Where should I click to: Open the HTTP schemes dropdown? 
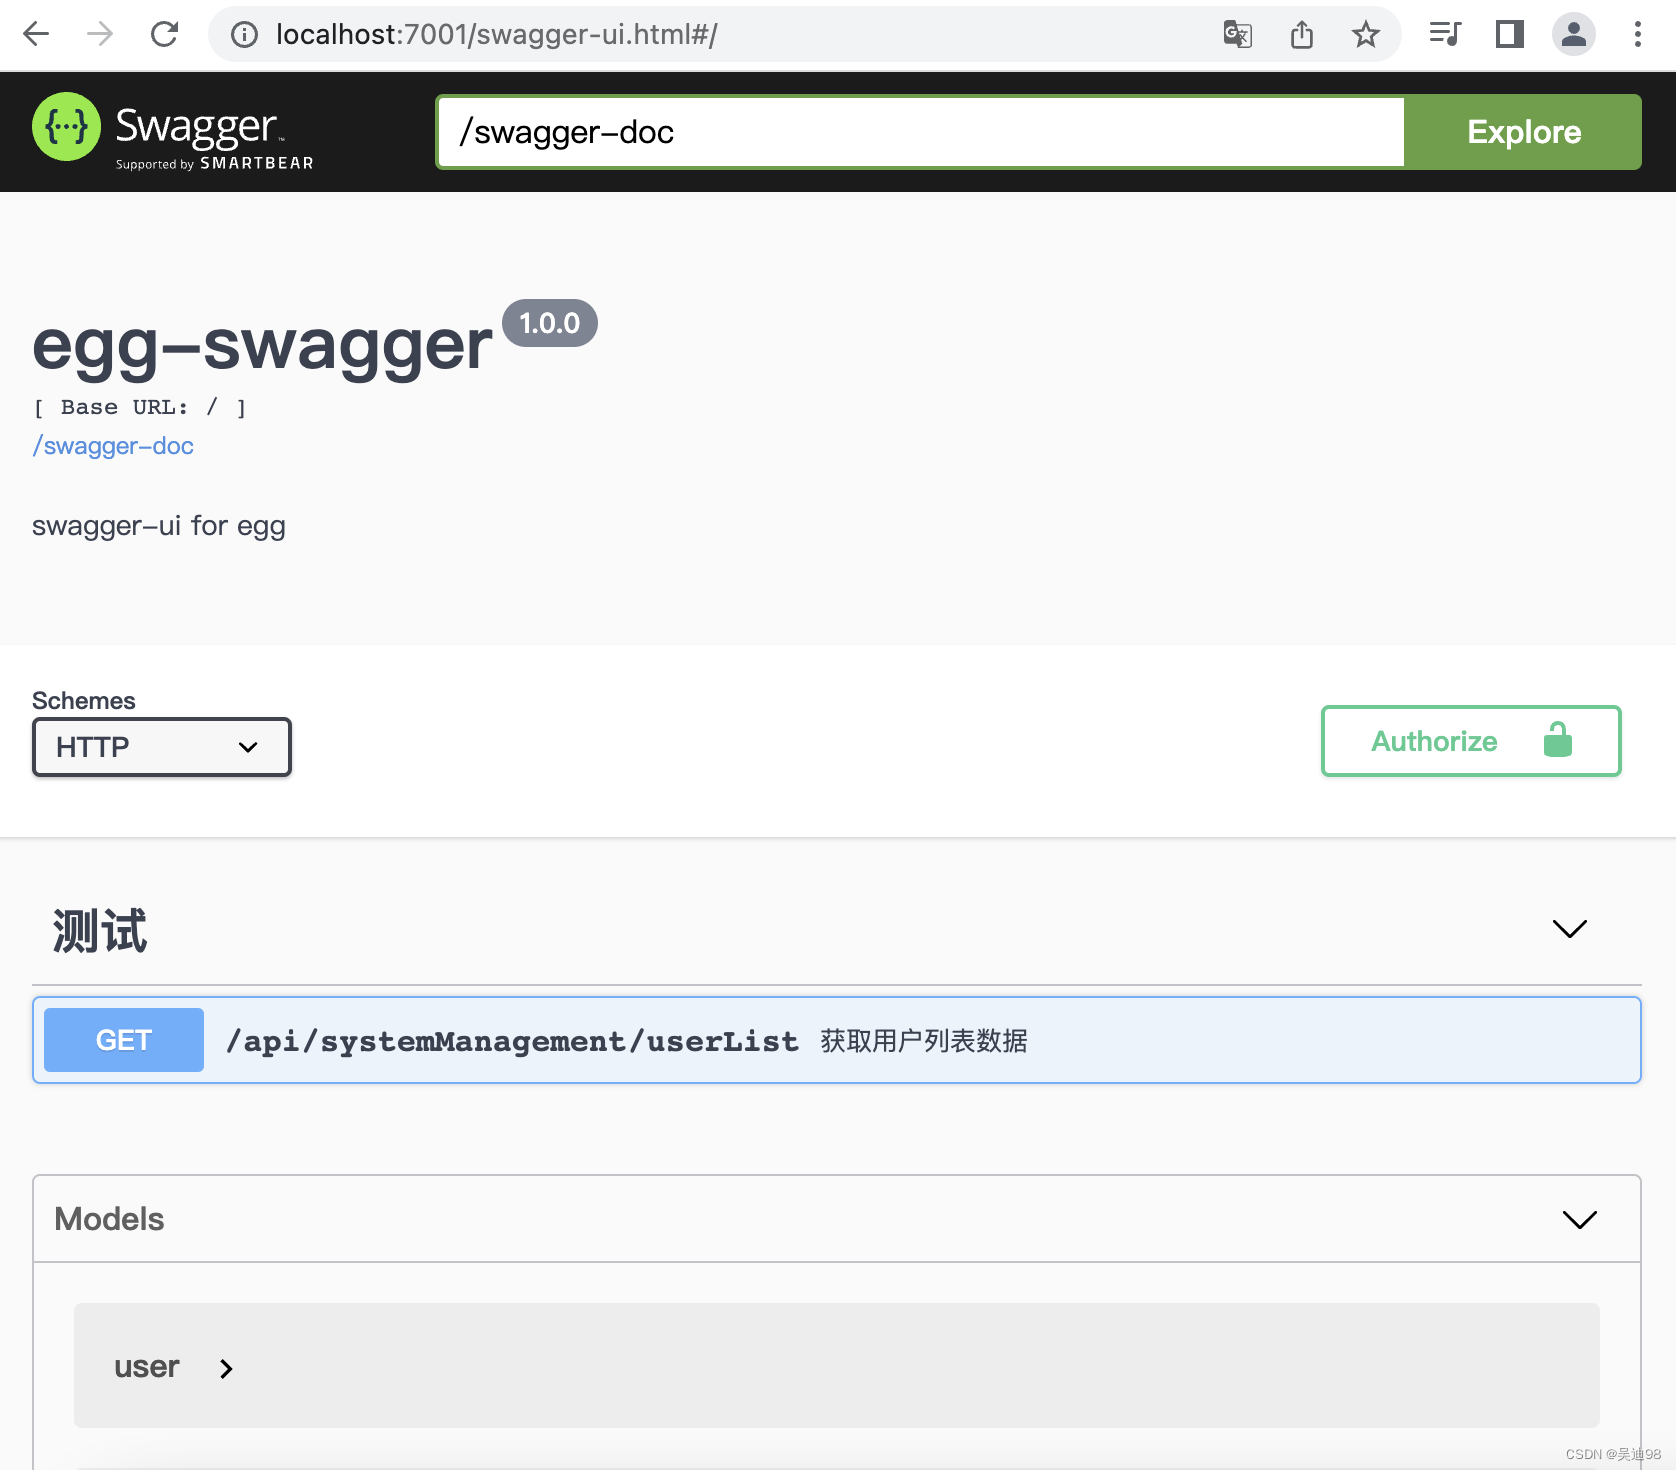point(162,747)
